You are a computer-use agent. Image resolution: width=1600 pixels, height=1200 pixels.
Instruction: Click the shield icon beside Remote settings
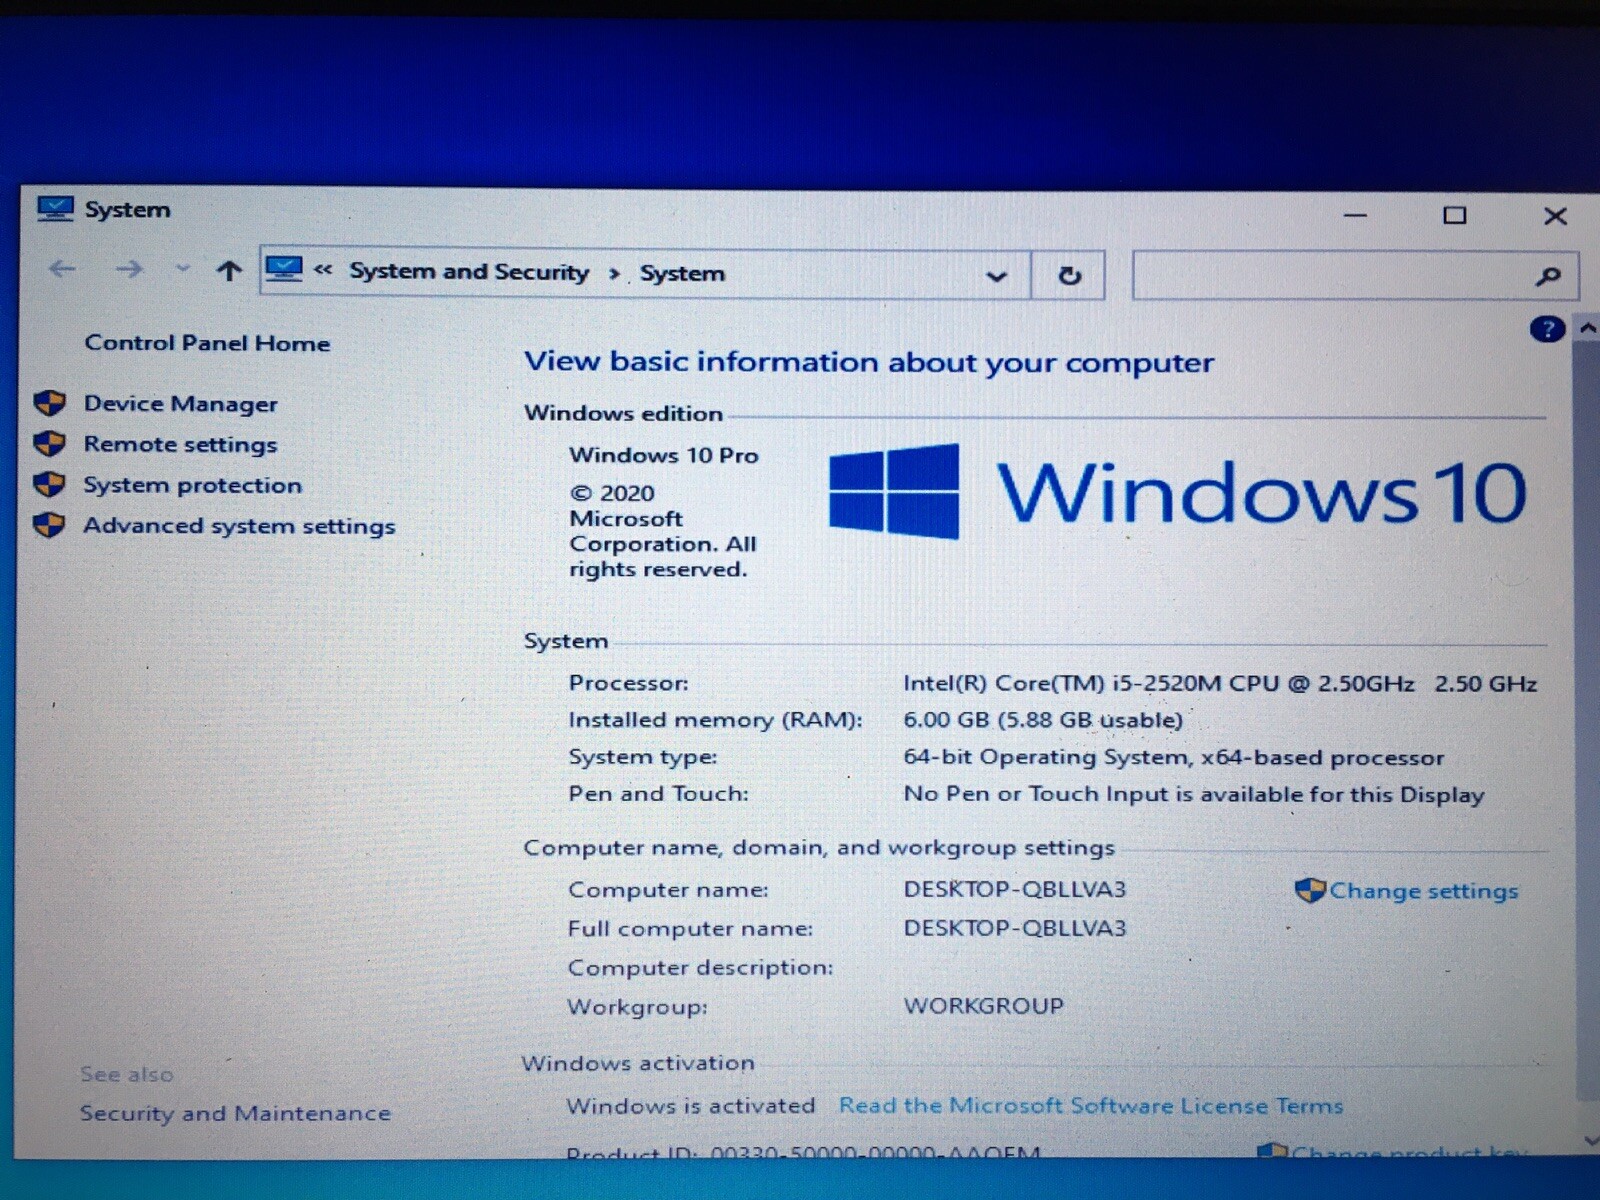coord(49,443)
